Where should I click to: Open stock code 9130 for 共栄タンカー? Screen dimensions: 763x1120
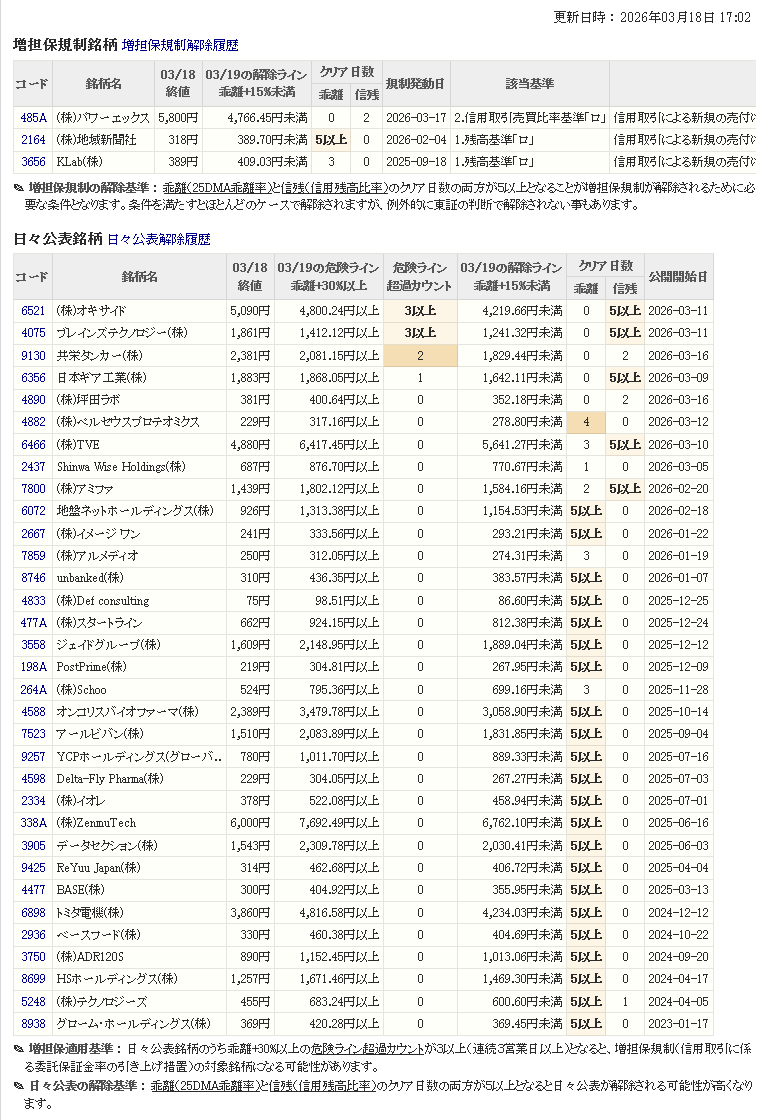[33, 355]
